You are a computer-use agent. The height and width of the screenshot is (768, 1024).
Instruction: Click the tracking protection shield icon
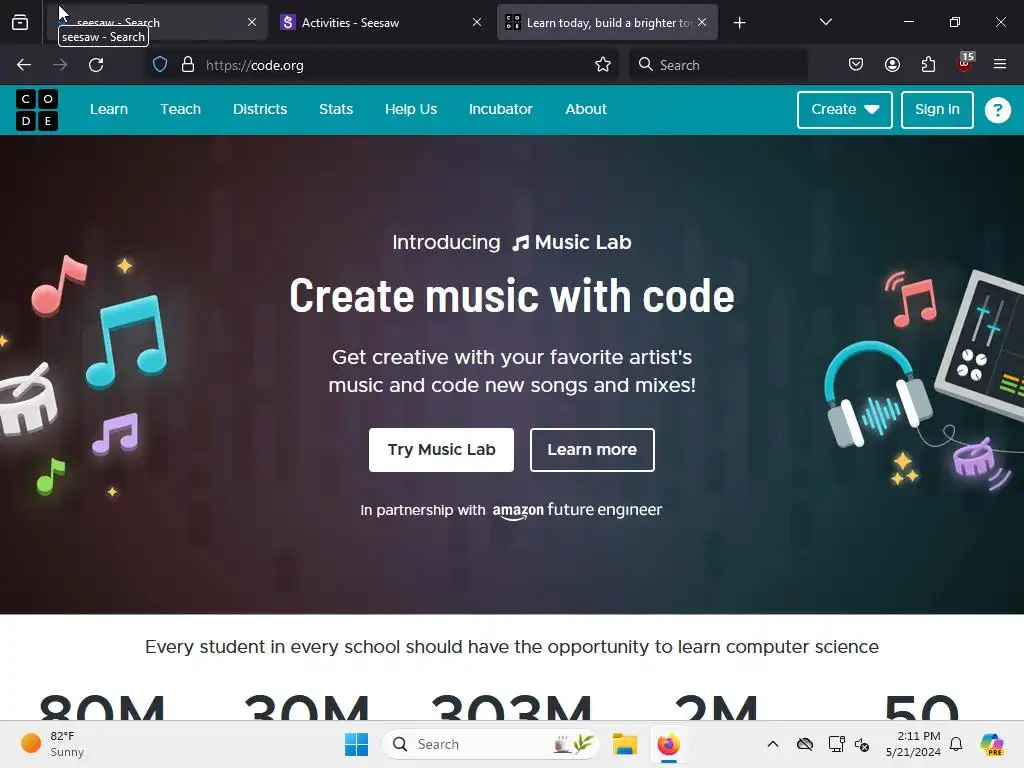(160, 65)
